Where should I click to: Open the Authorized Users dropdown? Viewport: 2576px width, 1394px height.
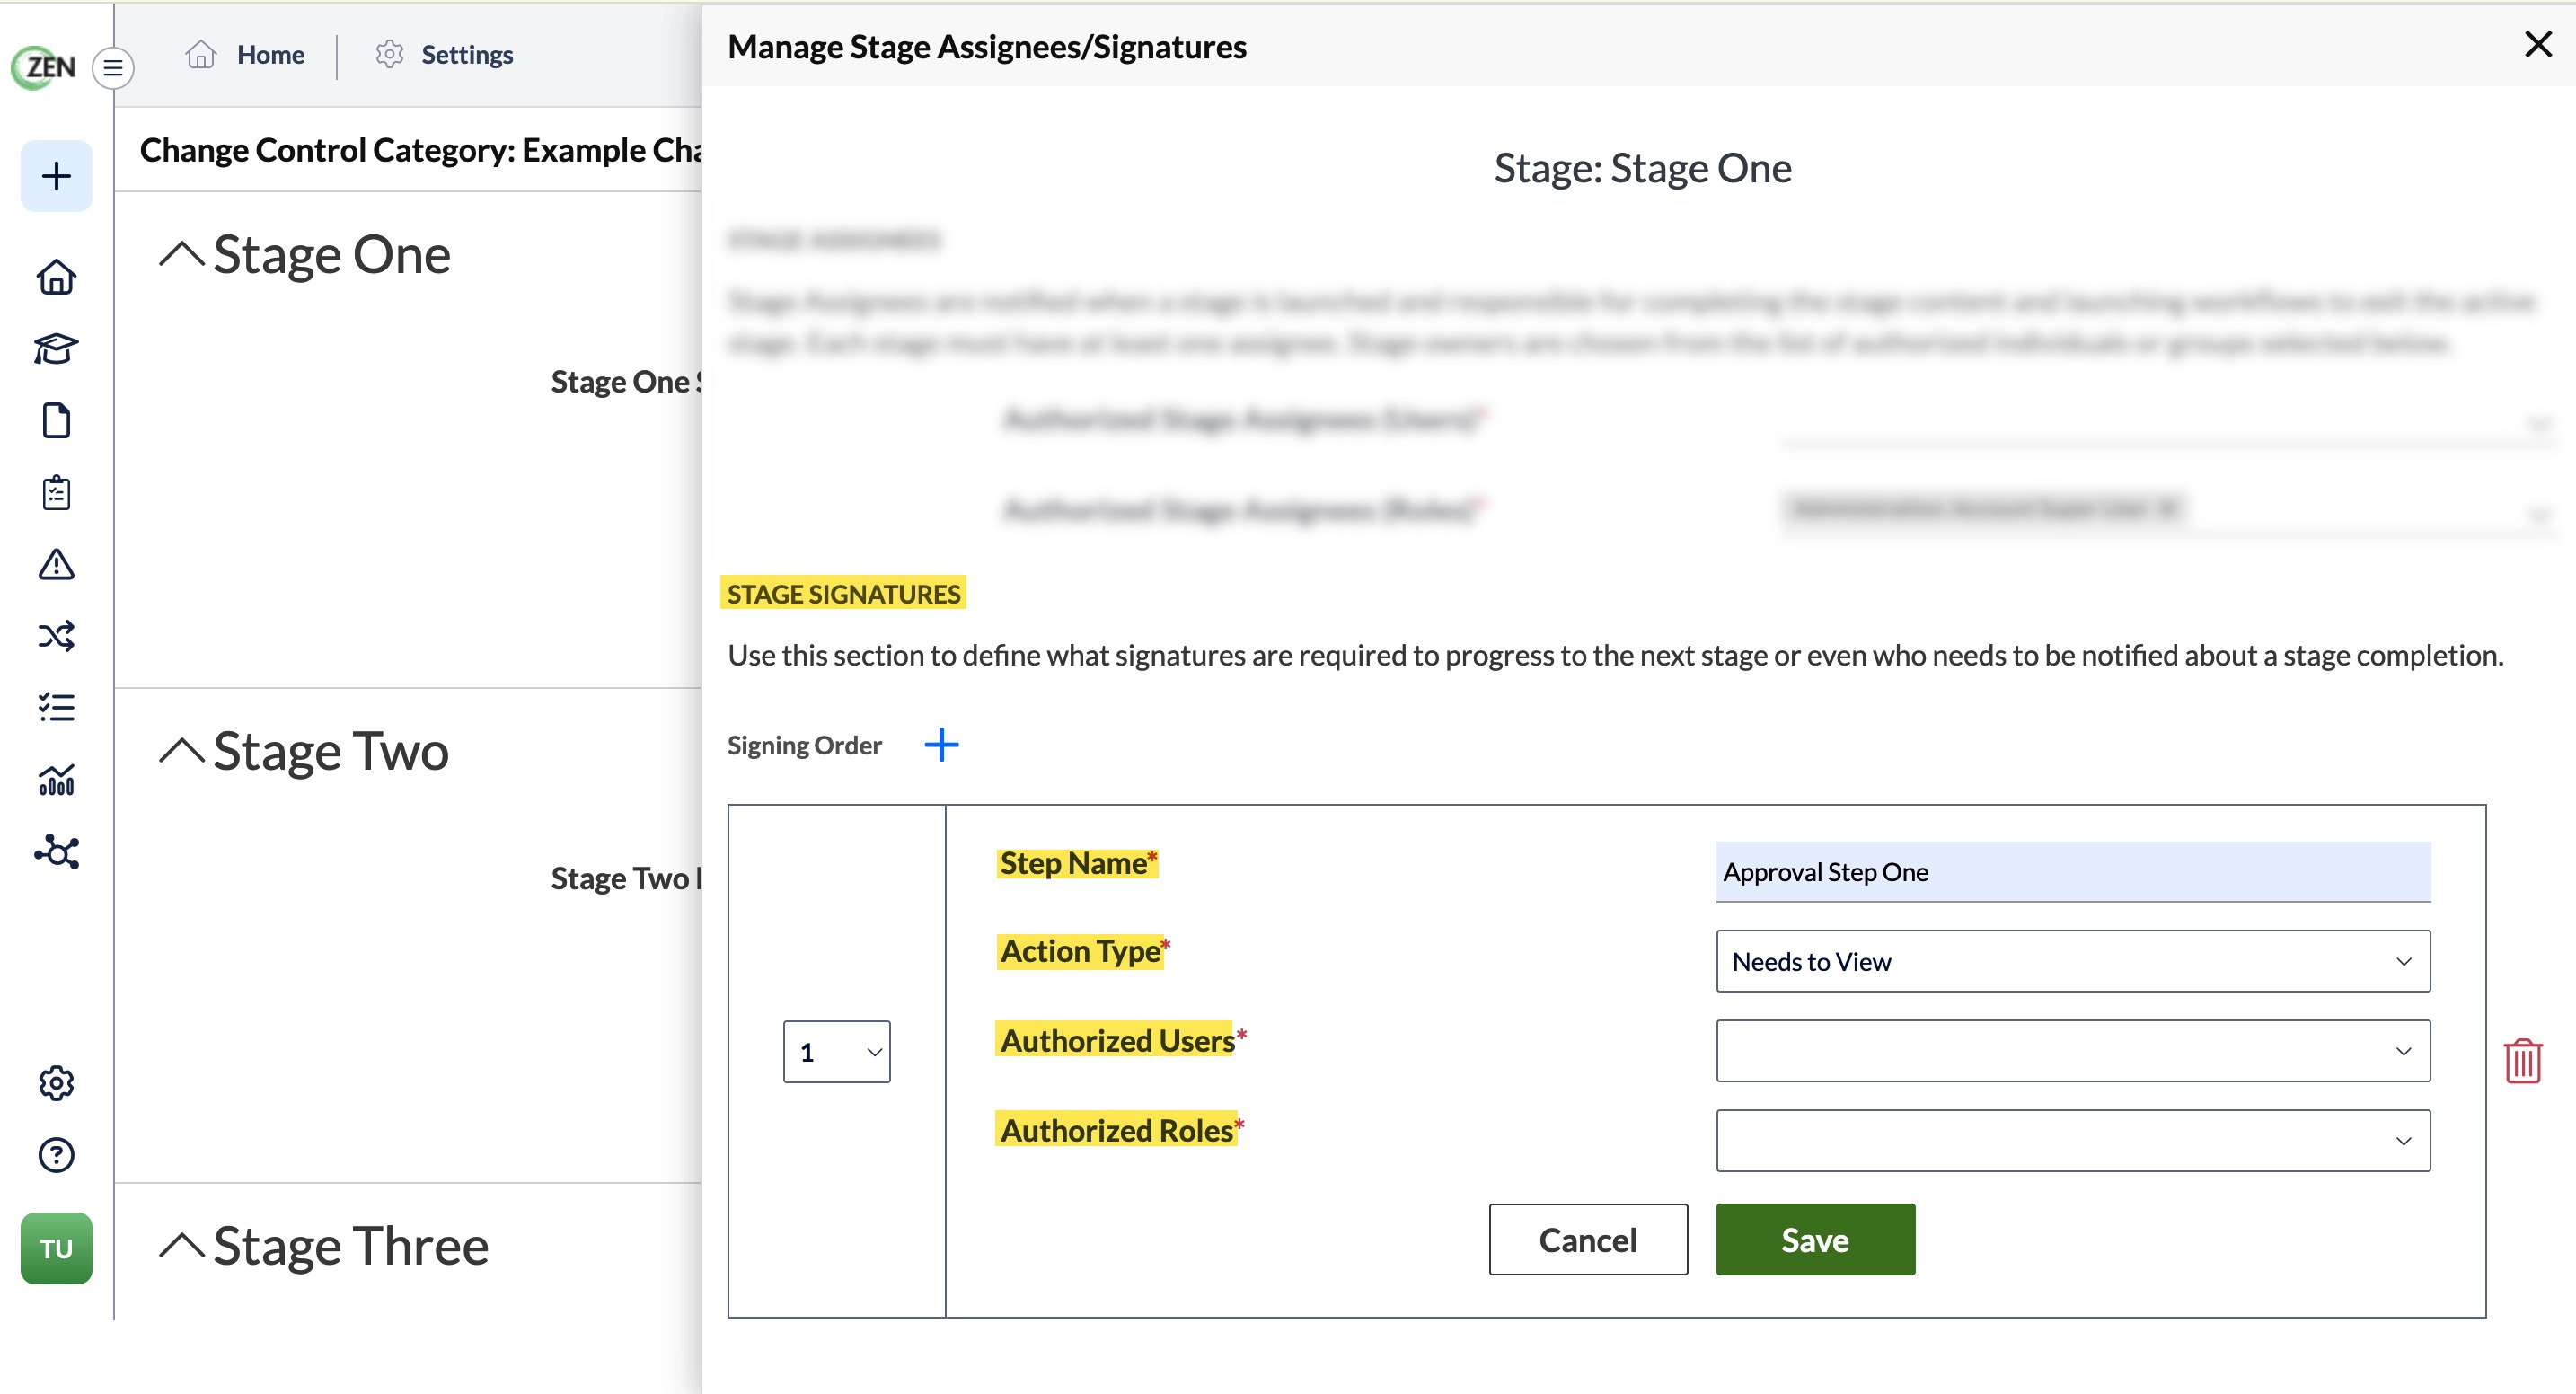(2073, 1051)
